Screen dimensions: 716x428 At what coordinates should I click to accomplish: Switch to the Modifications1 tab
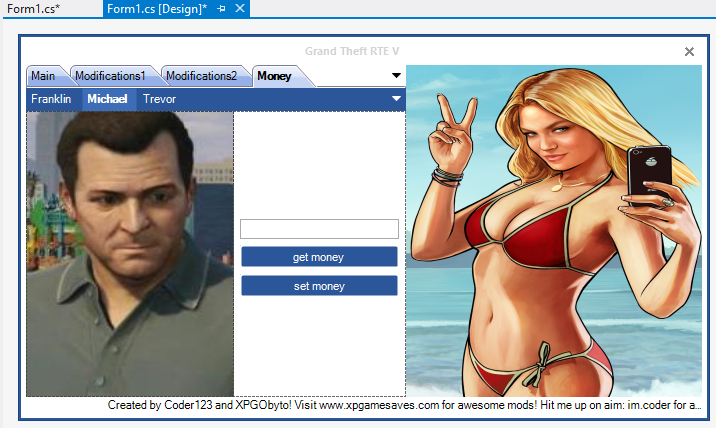coord(110,76)
